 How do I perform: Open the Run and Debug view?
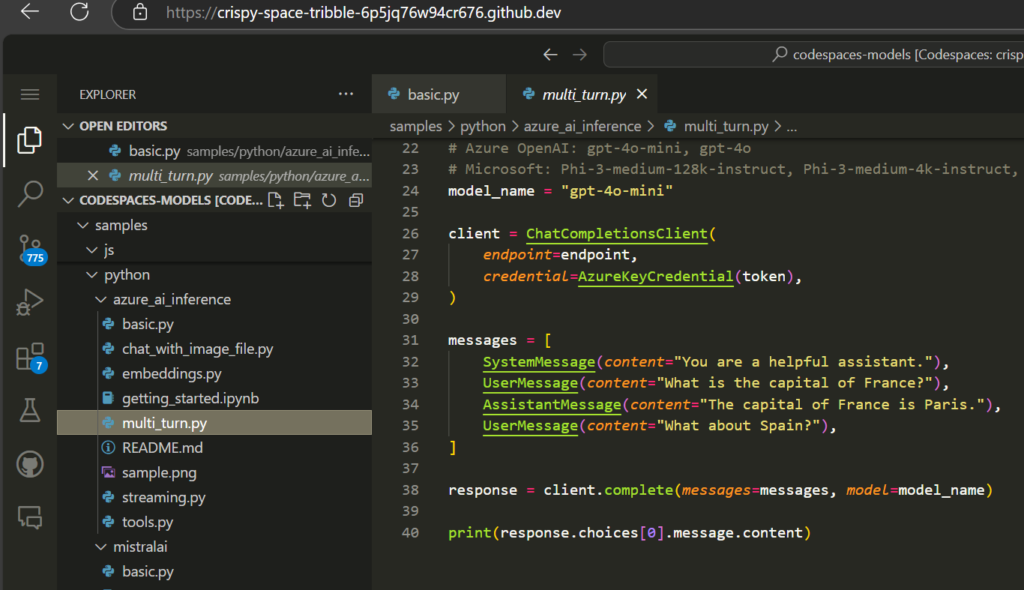click(x=30, y=302)
